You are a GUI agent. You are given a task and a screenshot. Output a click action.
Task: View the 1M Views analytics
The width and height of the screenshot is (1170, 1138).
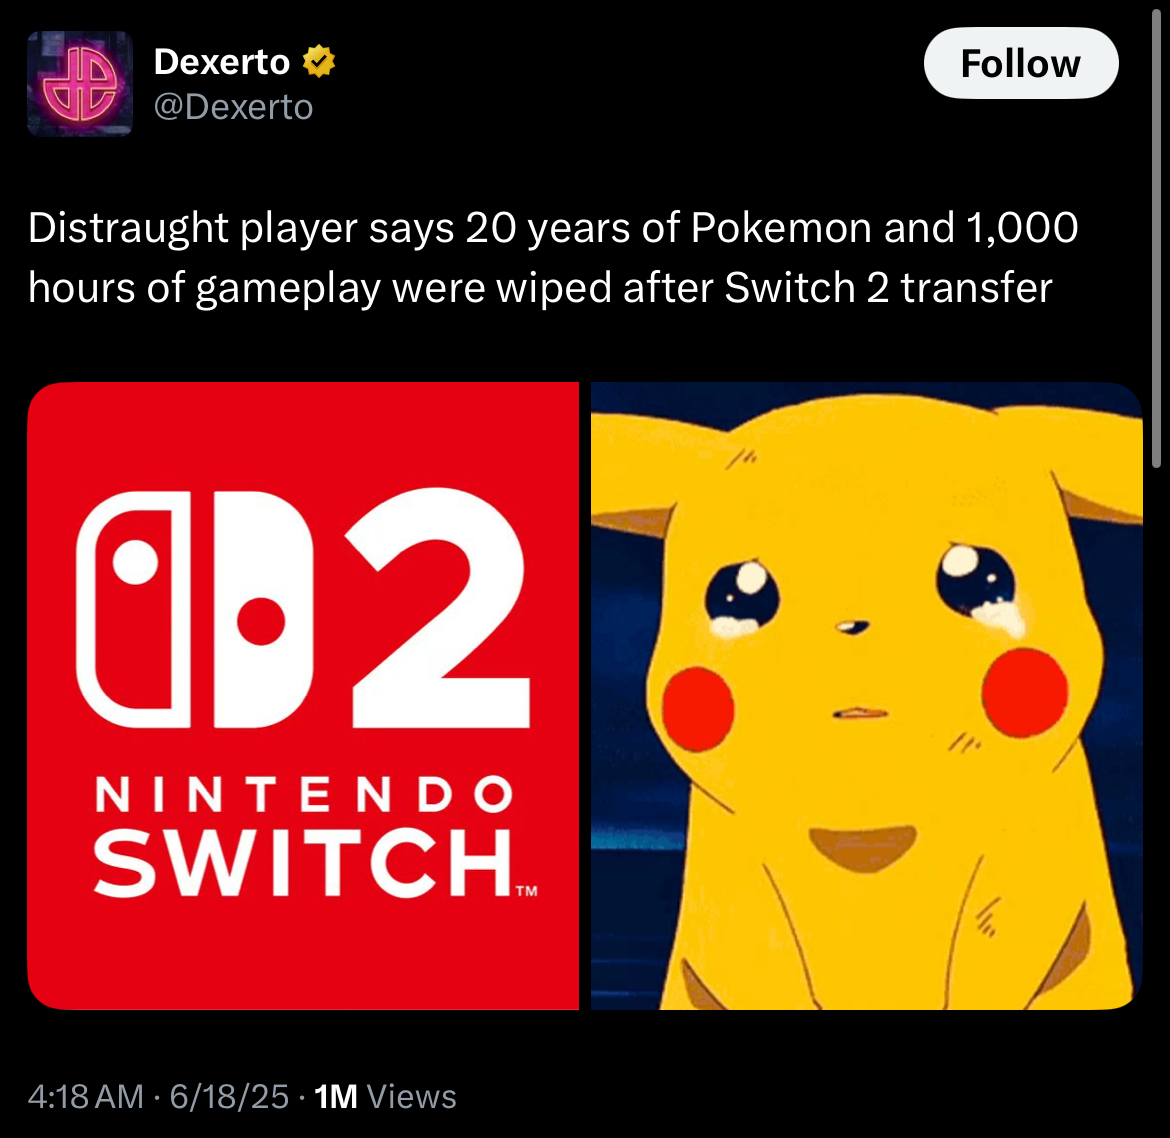click(385, 1097)
